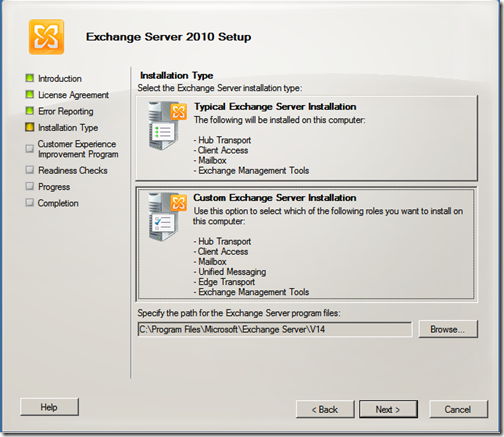Cancel the Exchange setup
The height and width of the screenshot is (437, 504).
(x=458, y=409)
